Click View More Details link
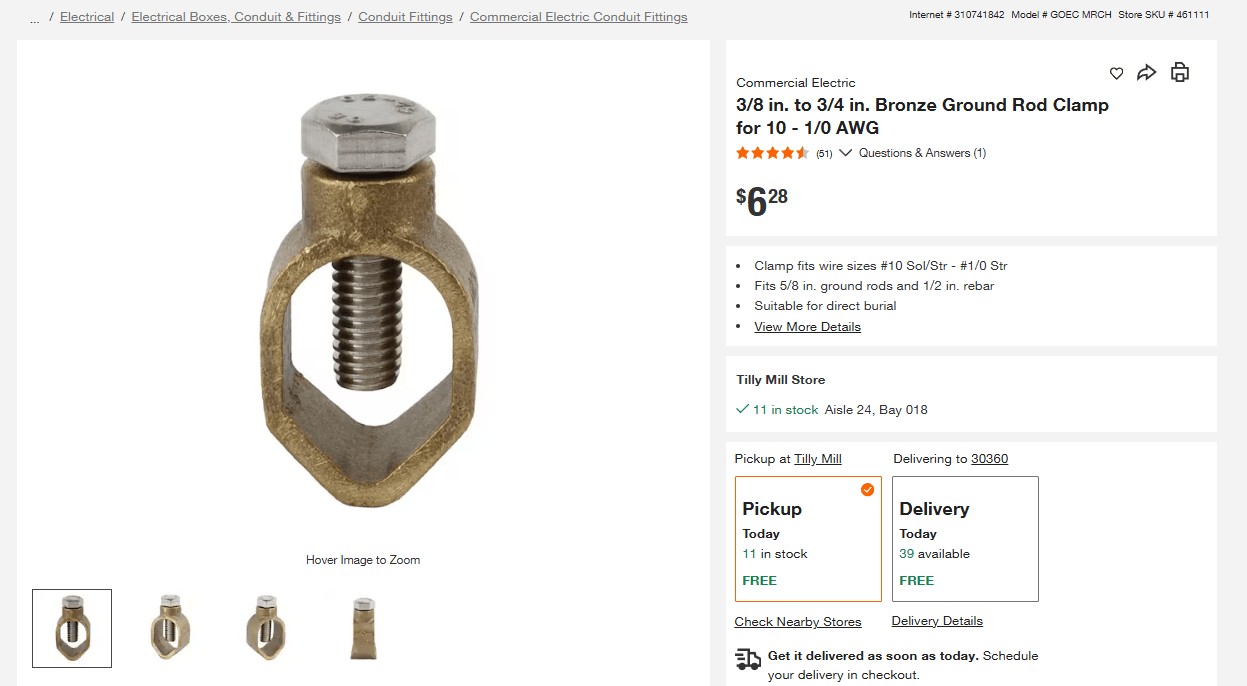Viewport: 1247px width, 686px height. coord(807,327)
